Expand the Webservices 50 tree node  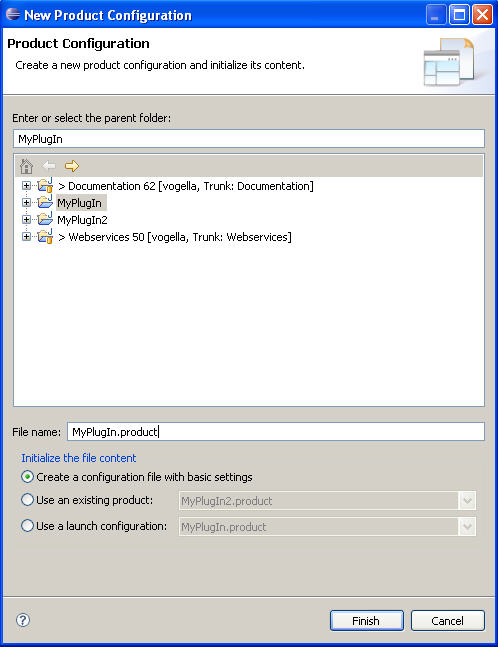tap(26, 236)
